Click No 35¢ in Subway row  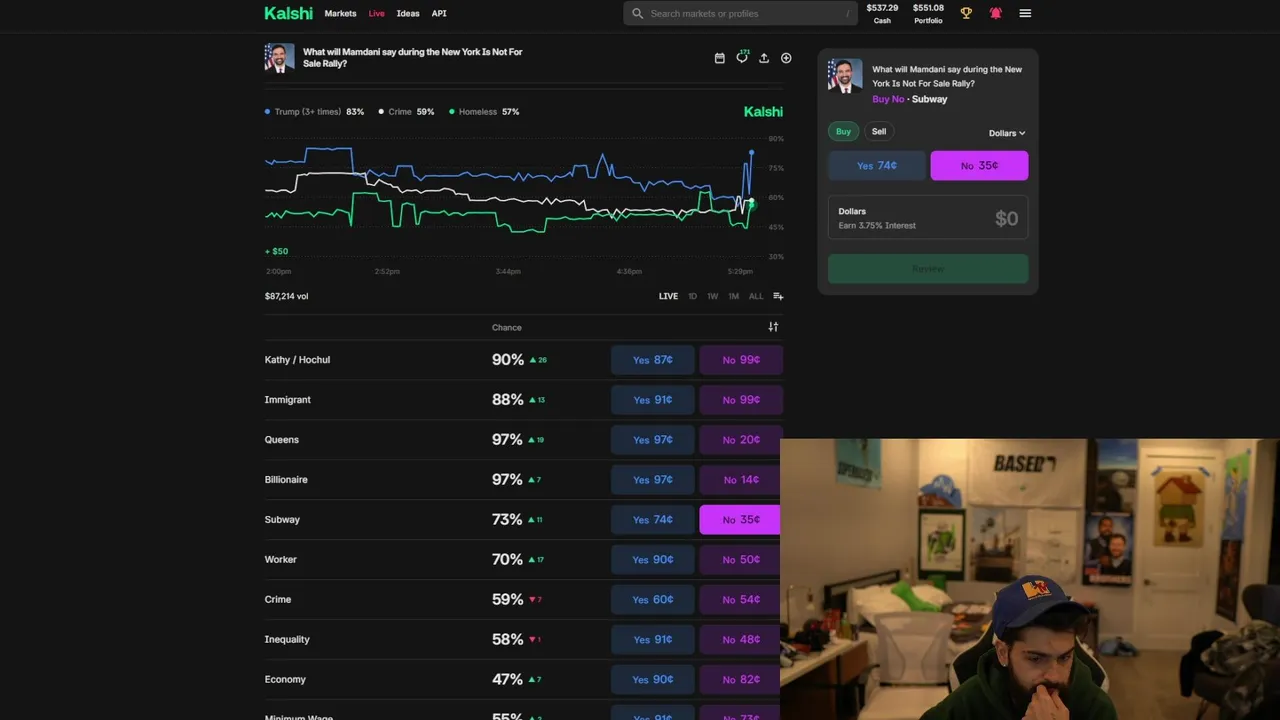[x=740, y=520]
